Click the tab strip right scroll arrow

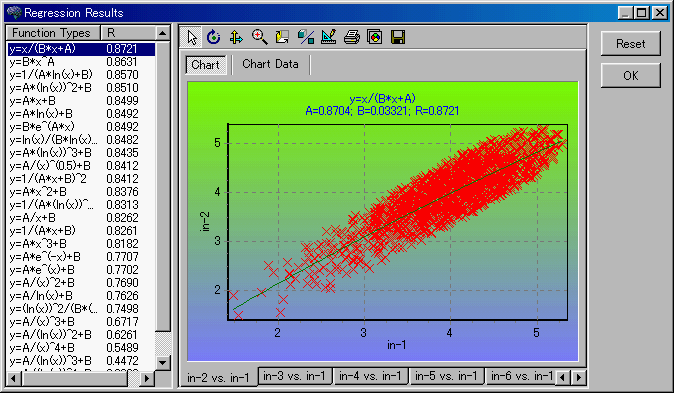pos(579,378)
